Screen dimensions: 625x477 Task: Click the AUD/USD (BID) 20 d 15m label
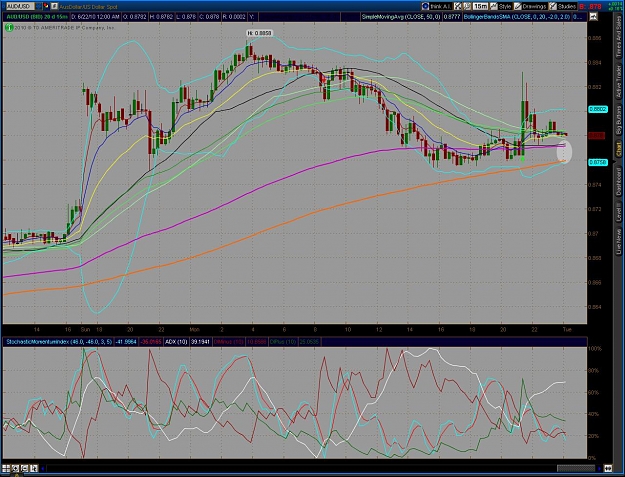[x=36, y=17]
